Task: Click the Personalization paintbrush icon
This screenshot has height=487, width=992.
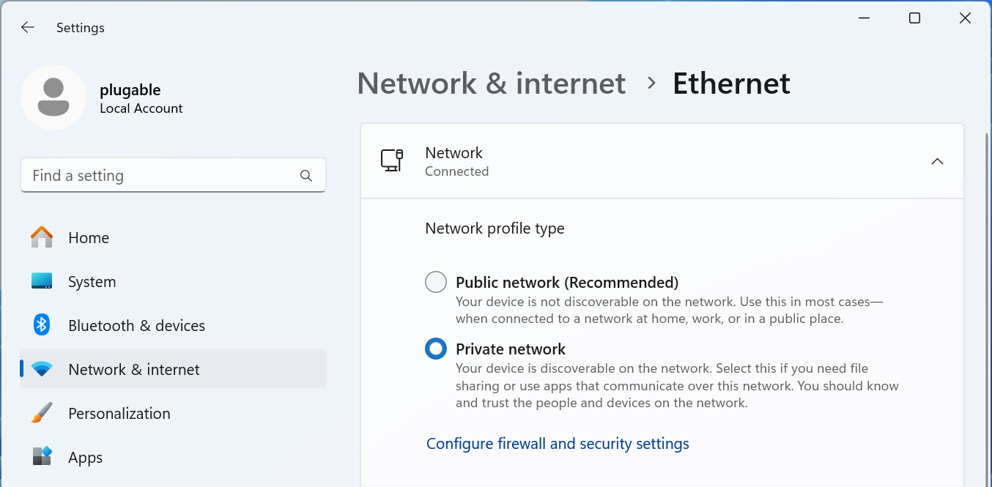Action: pos(42,413)
